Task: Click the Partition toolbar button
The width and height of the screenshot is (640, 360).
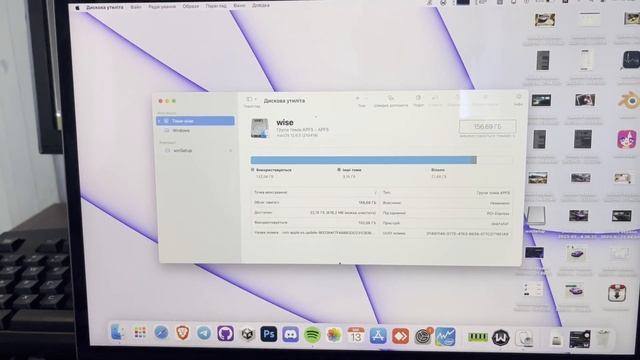Action: click(x=418, y=101)
